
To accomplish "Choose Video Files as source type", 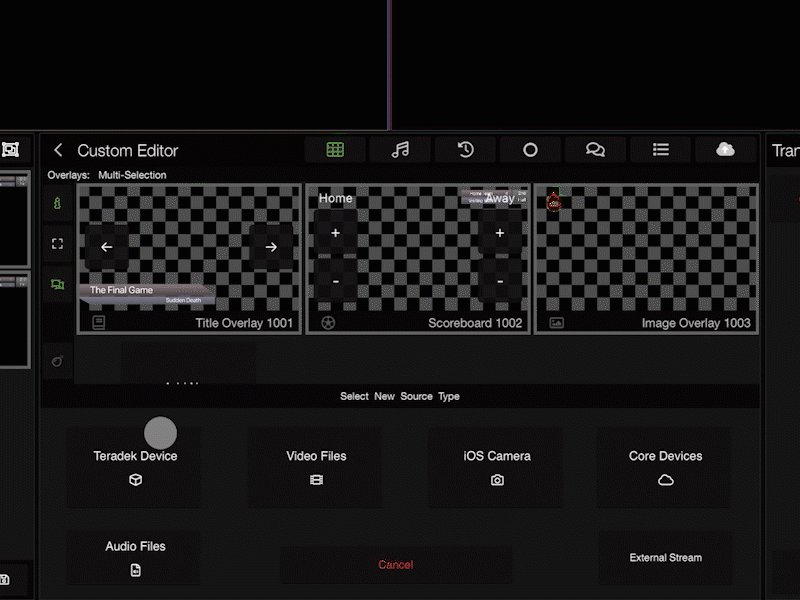I will pyautogui.click(x=315, y=467).
